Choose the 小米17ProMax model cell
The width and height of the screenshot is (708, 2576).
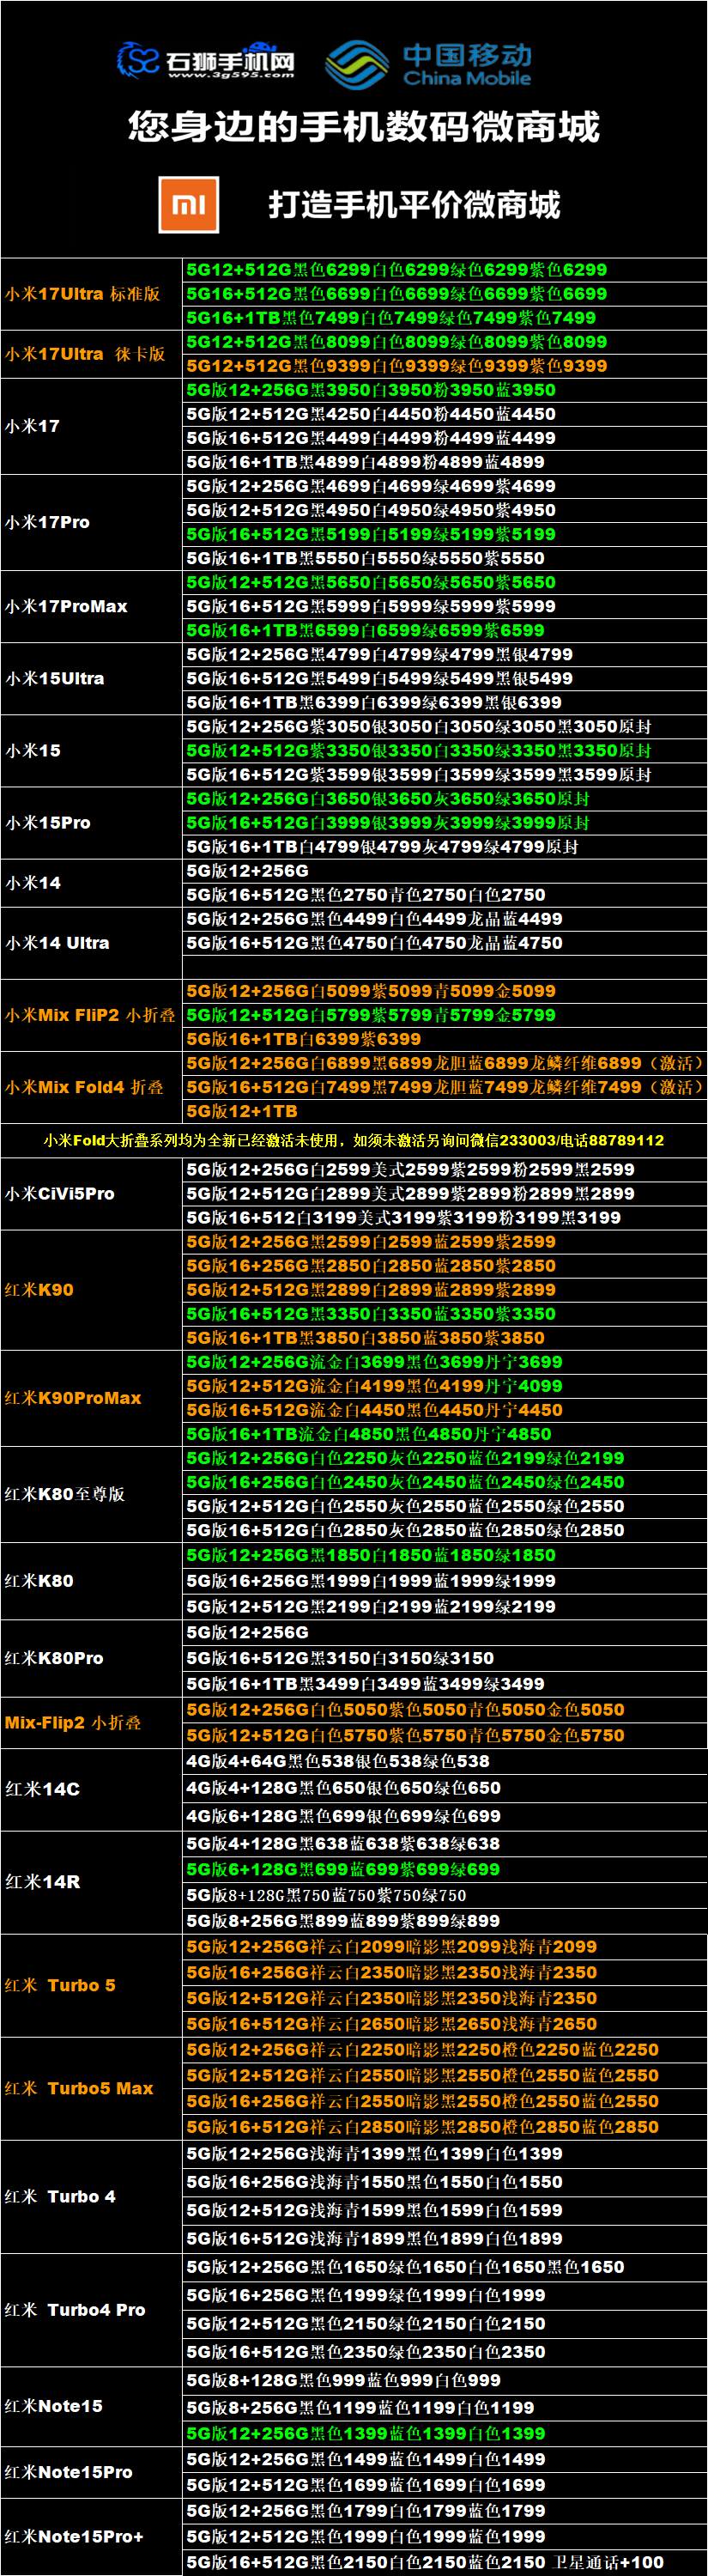(67, 607)
